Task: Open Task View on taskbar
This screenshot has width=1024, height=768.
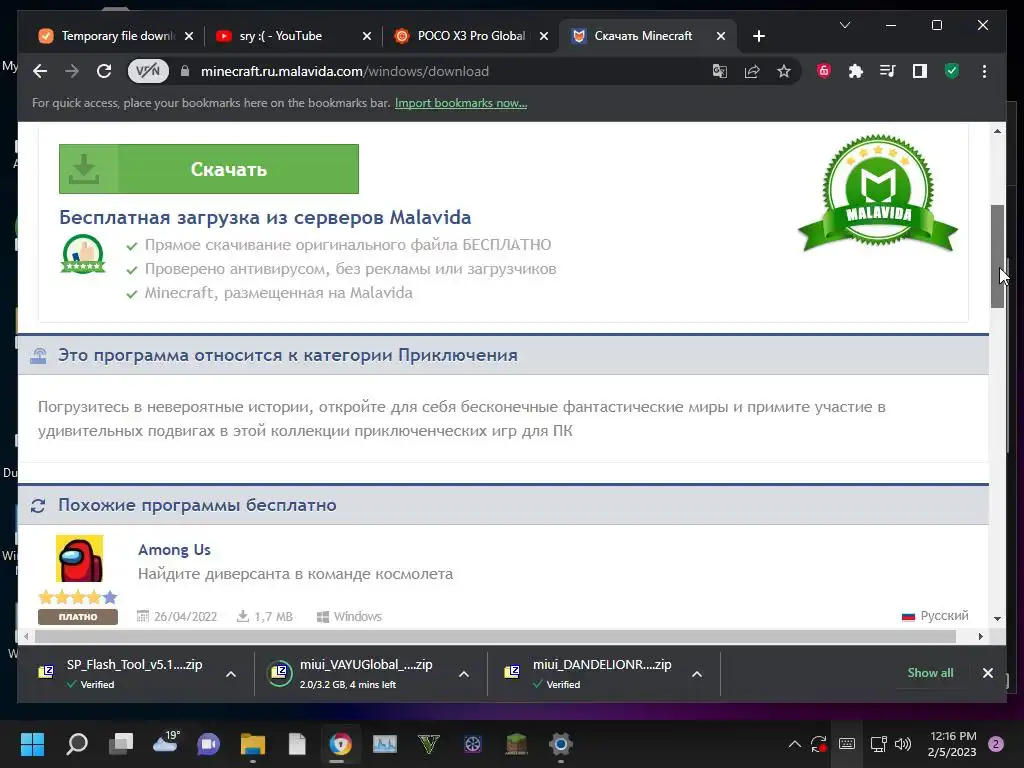Action: 121,744
